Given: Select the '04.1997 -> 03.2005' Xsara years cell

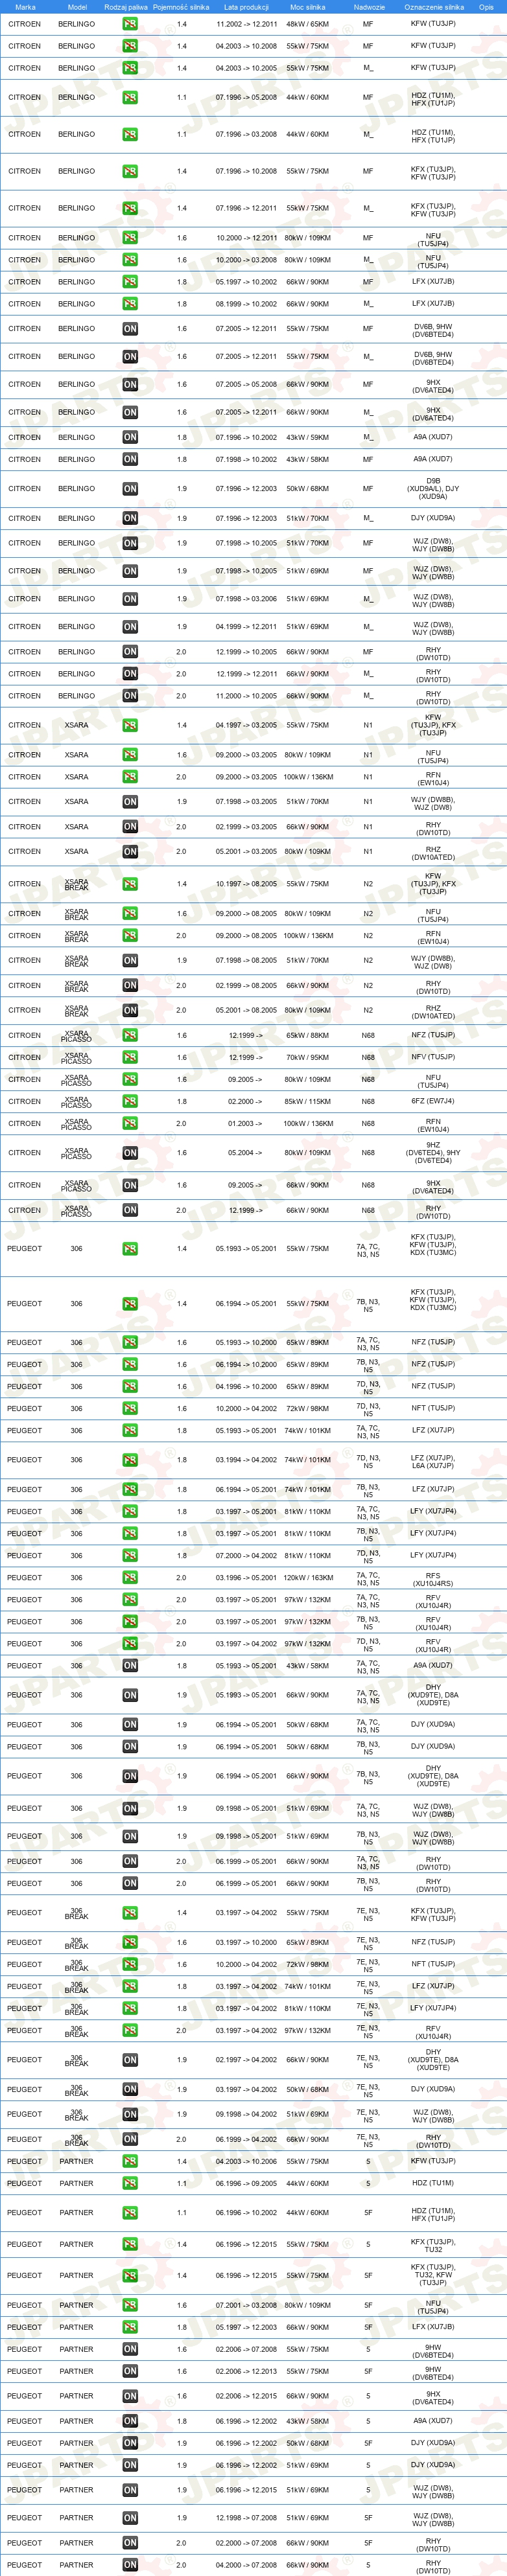Looking at the screenshot, I should click(246, 725).
